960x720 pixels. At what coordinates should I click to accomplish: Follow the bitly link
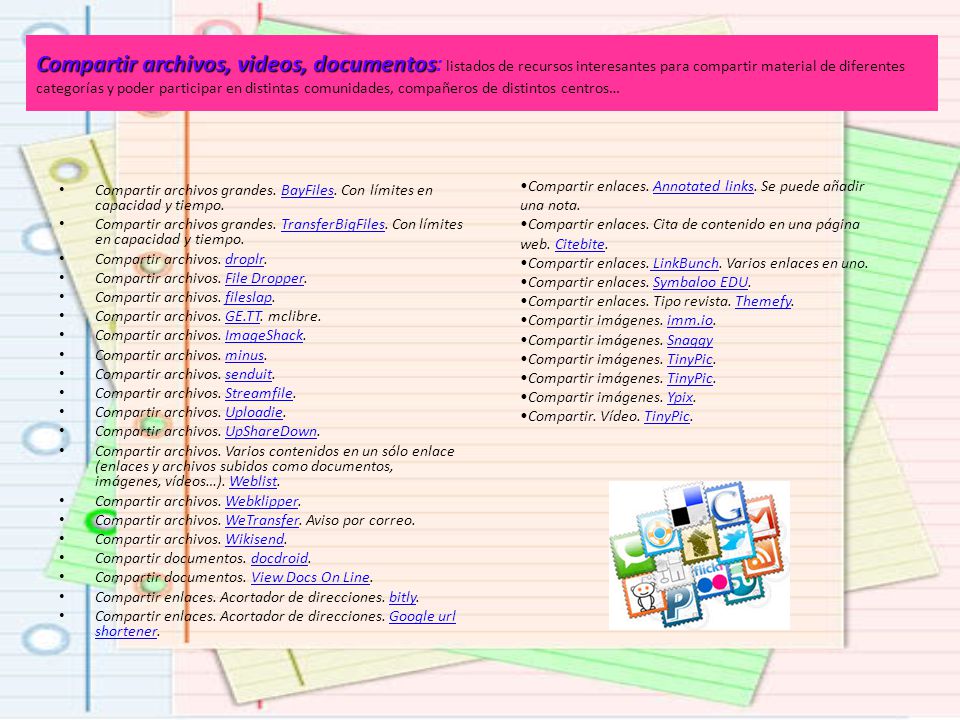[403, 597]
